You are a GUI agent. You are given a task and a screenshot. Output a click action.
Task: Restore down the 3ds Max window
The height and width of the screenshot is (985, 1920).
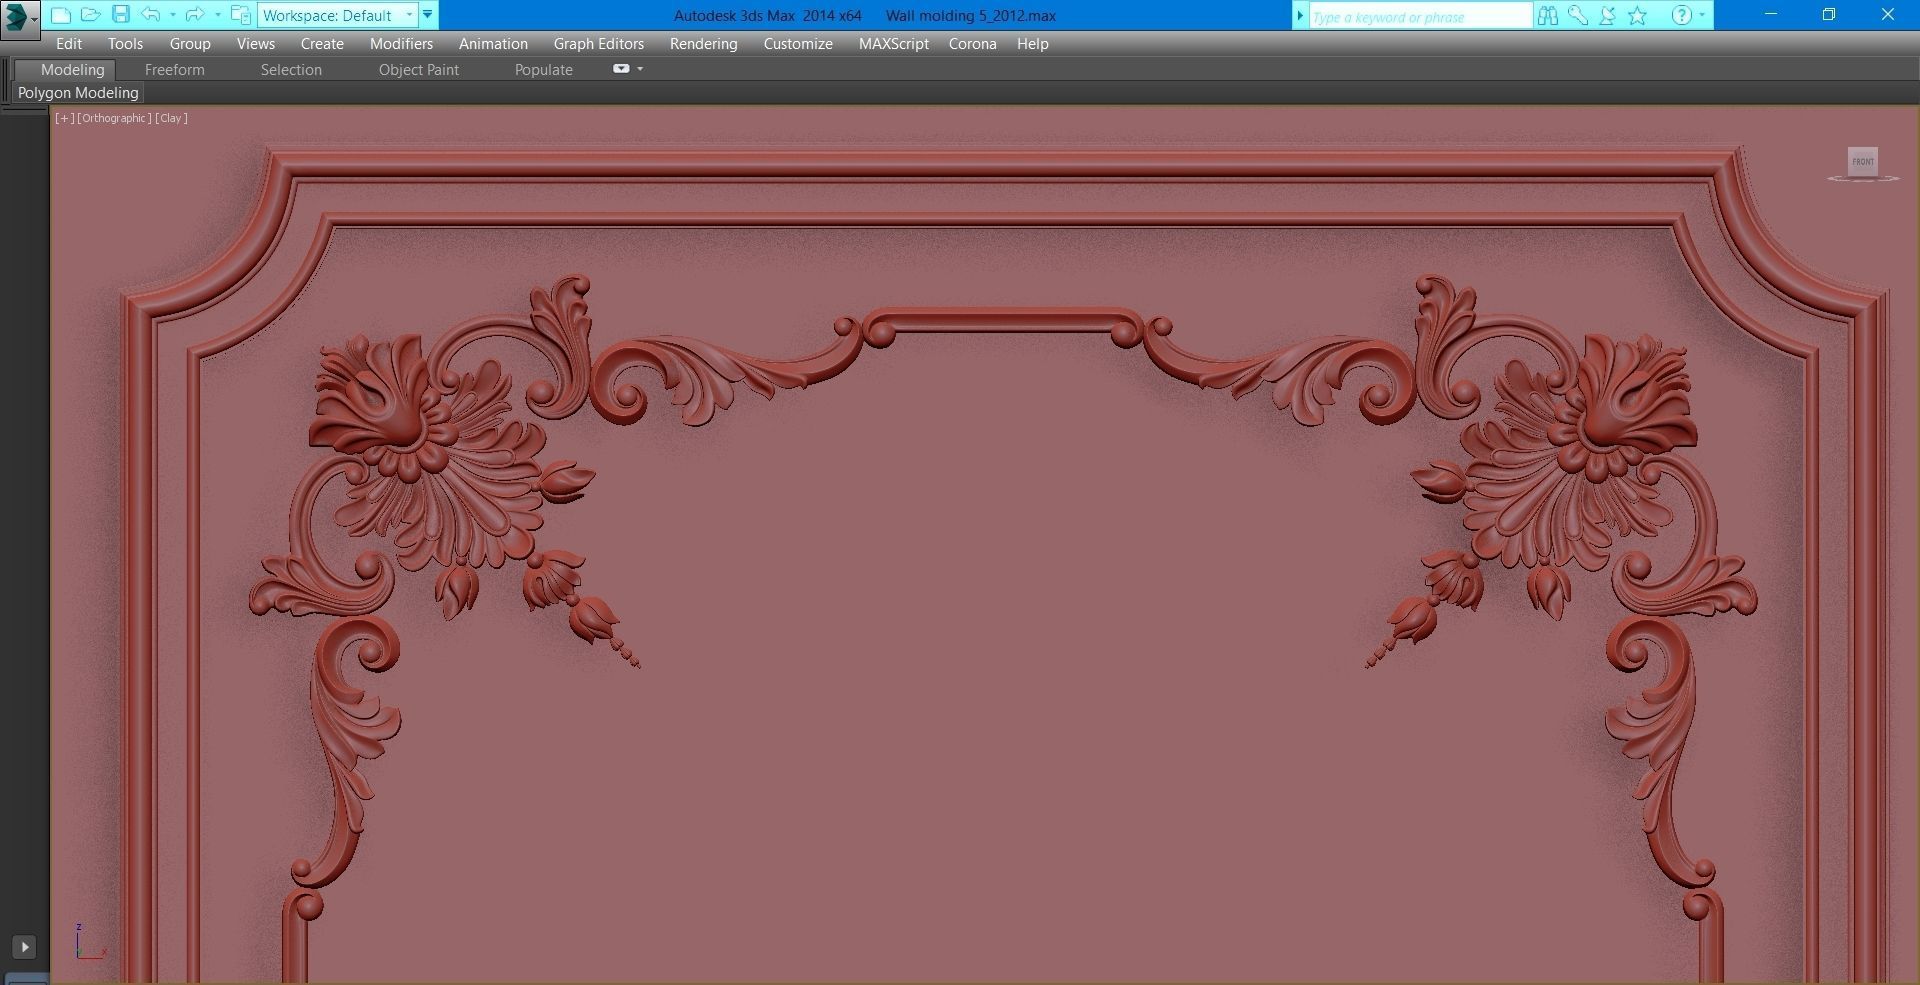coord(1829,14)
